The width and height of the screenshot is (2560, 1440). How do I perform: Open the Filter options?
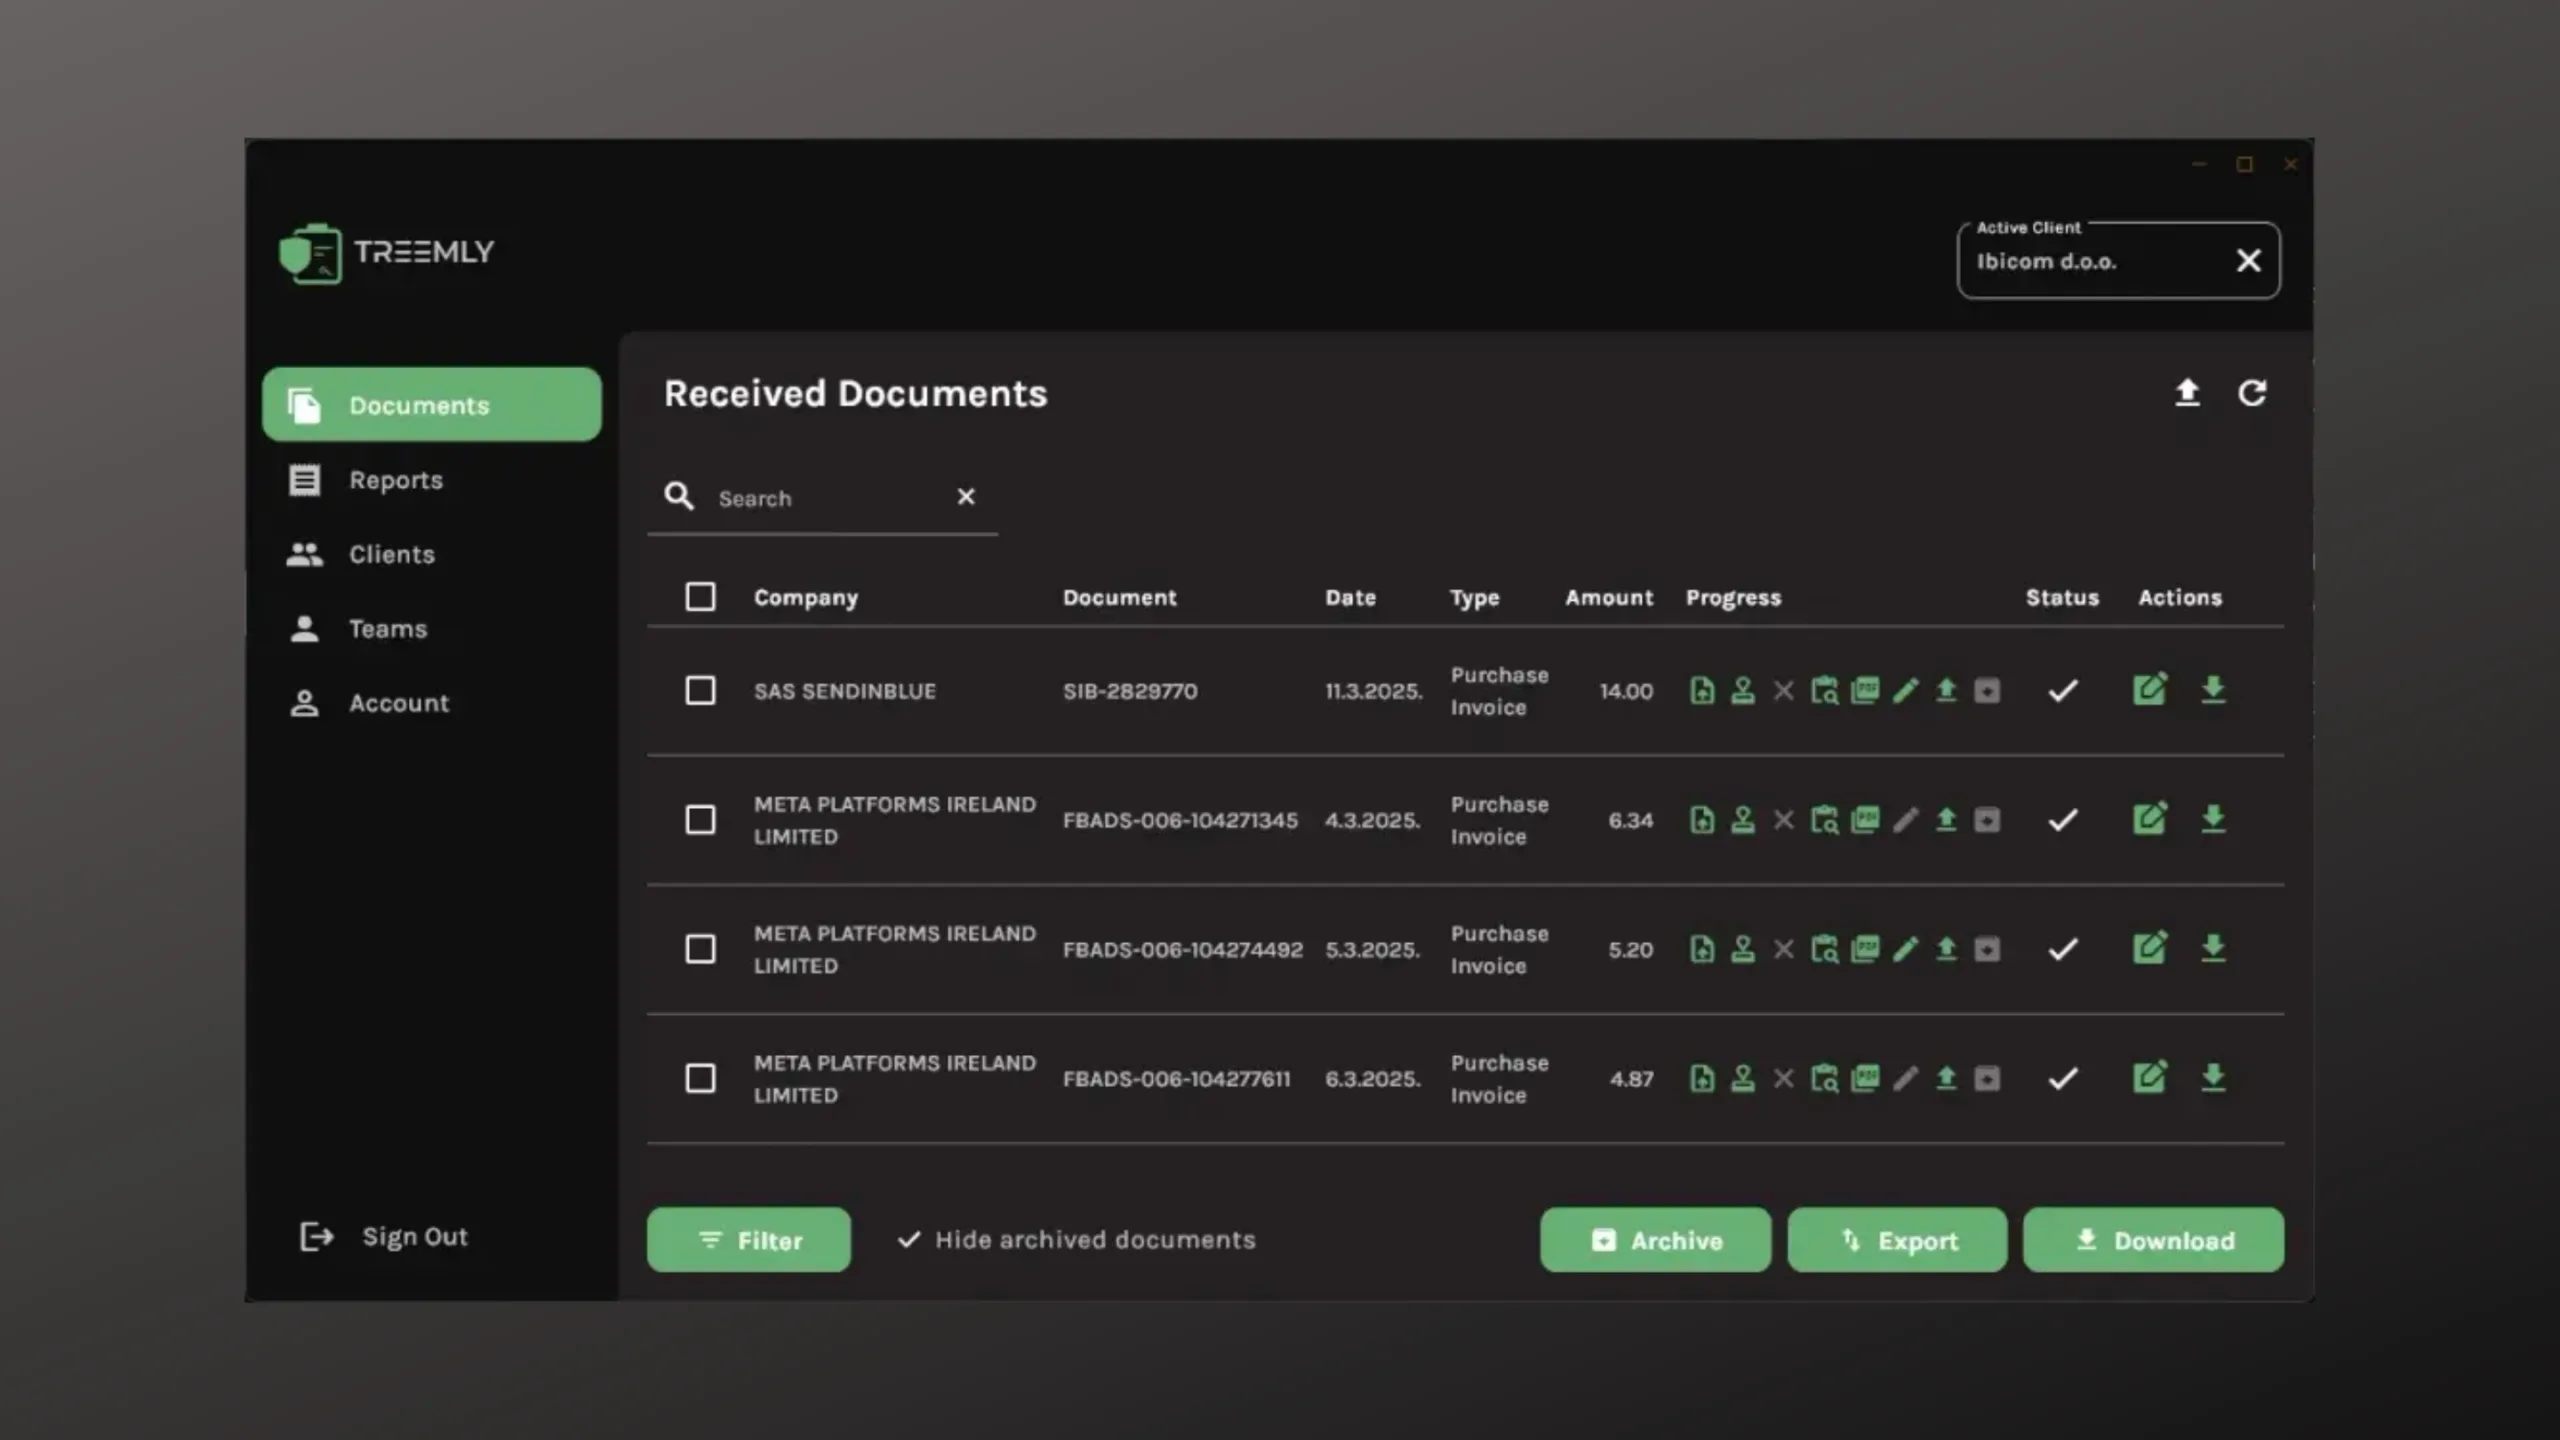(x=749, y=1240)
